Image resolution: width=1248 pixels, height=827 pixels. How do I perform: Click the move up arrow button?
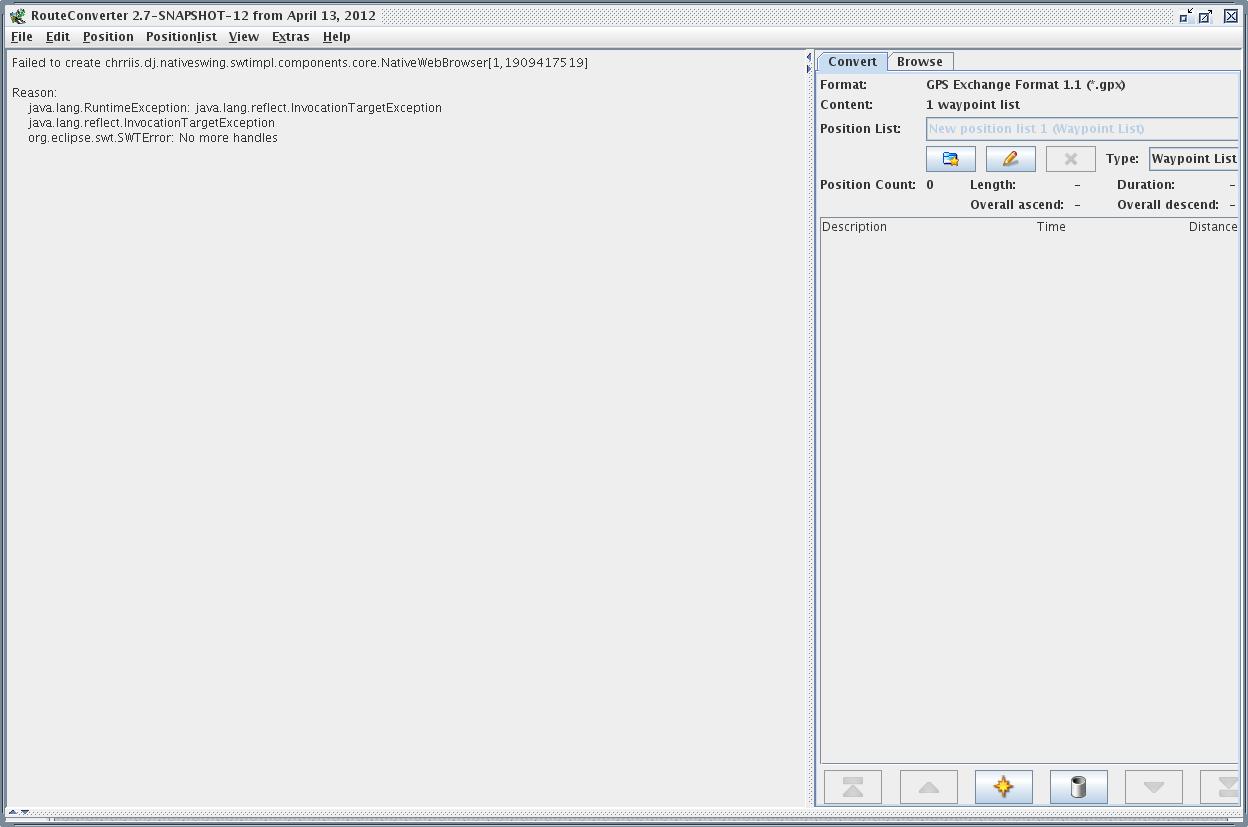(928, 787)
